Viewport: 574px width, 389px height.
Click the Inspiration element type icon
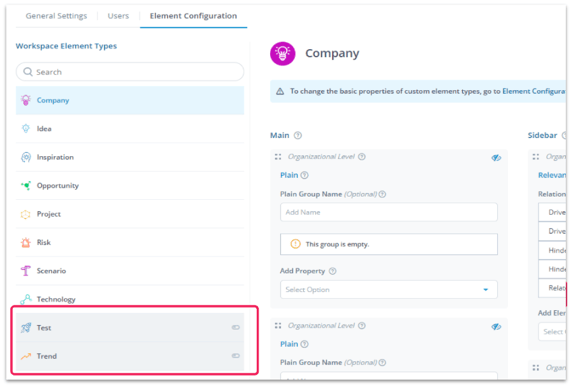pyautogui.click(x=26, y=157)
